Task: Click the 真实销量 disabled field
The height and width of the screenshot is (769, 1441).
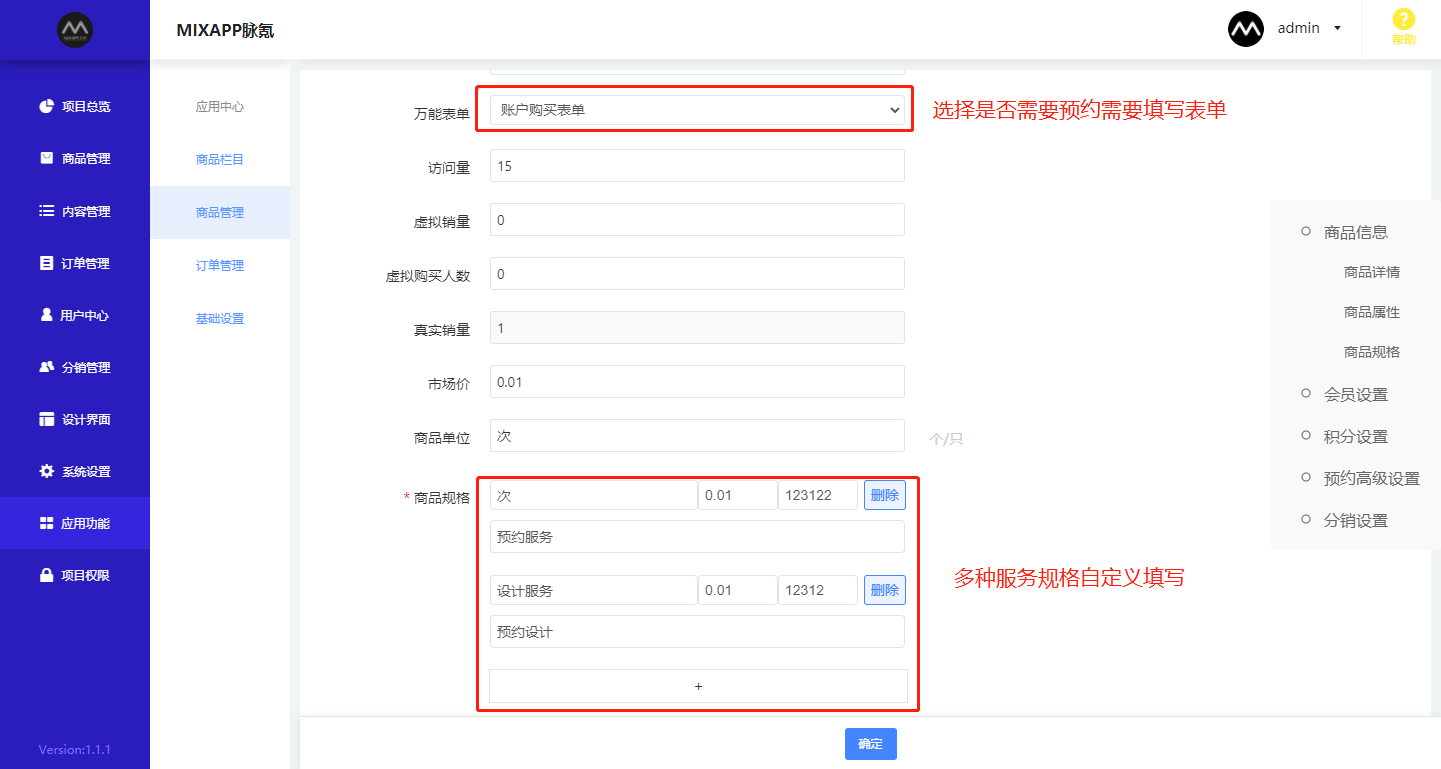Action: click(x=697, y=328)
